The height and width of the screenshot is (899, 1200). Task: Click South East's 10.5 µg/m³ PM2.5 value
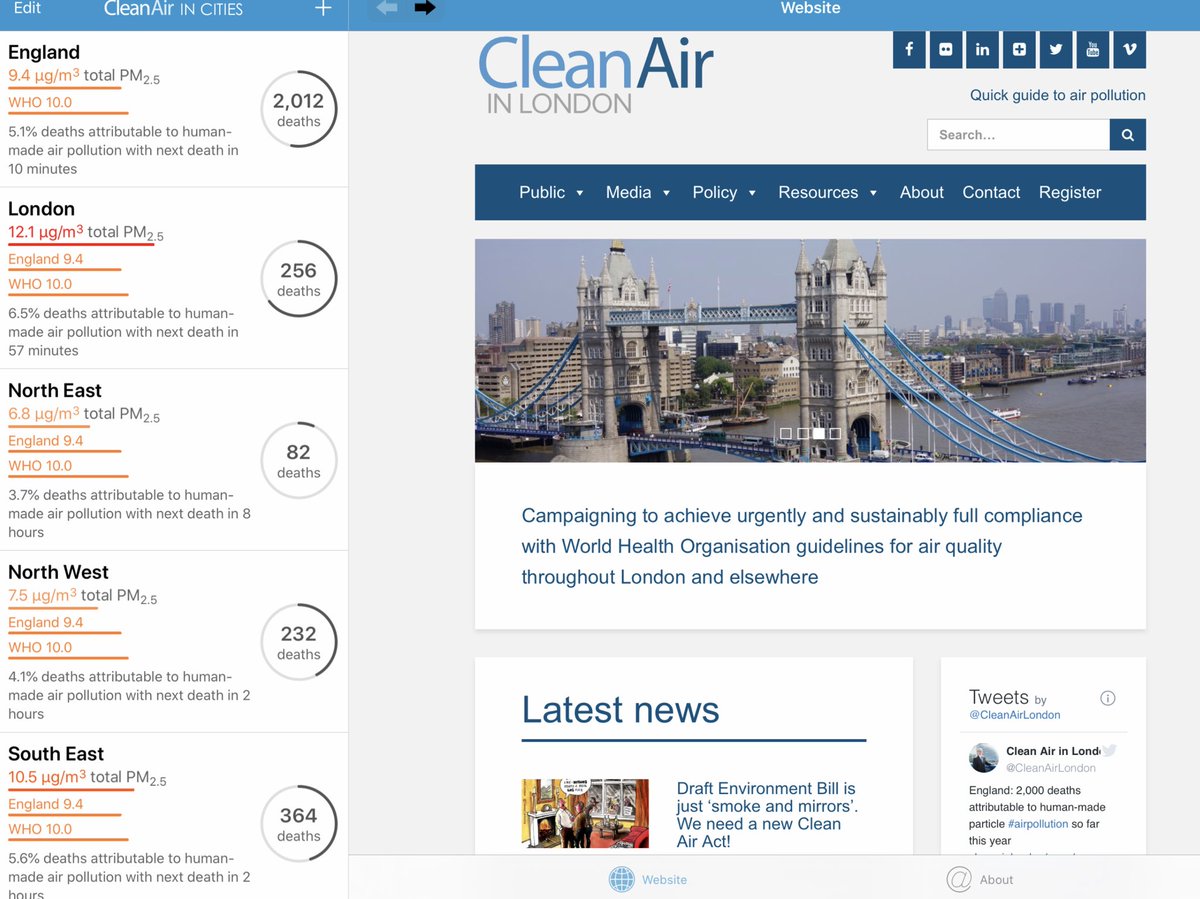click(x=87, y=779)
